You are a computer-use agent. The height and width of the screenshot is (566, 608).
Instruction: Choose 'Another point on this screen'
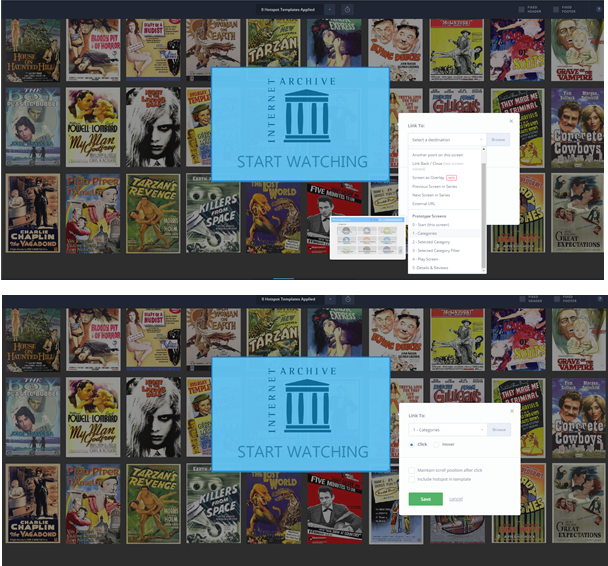[438, 155]
